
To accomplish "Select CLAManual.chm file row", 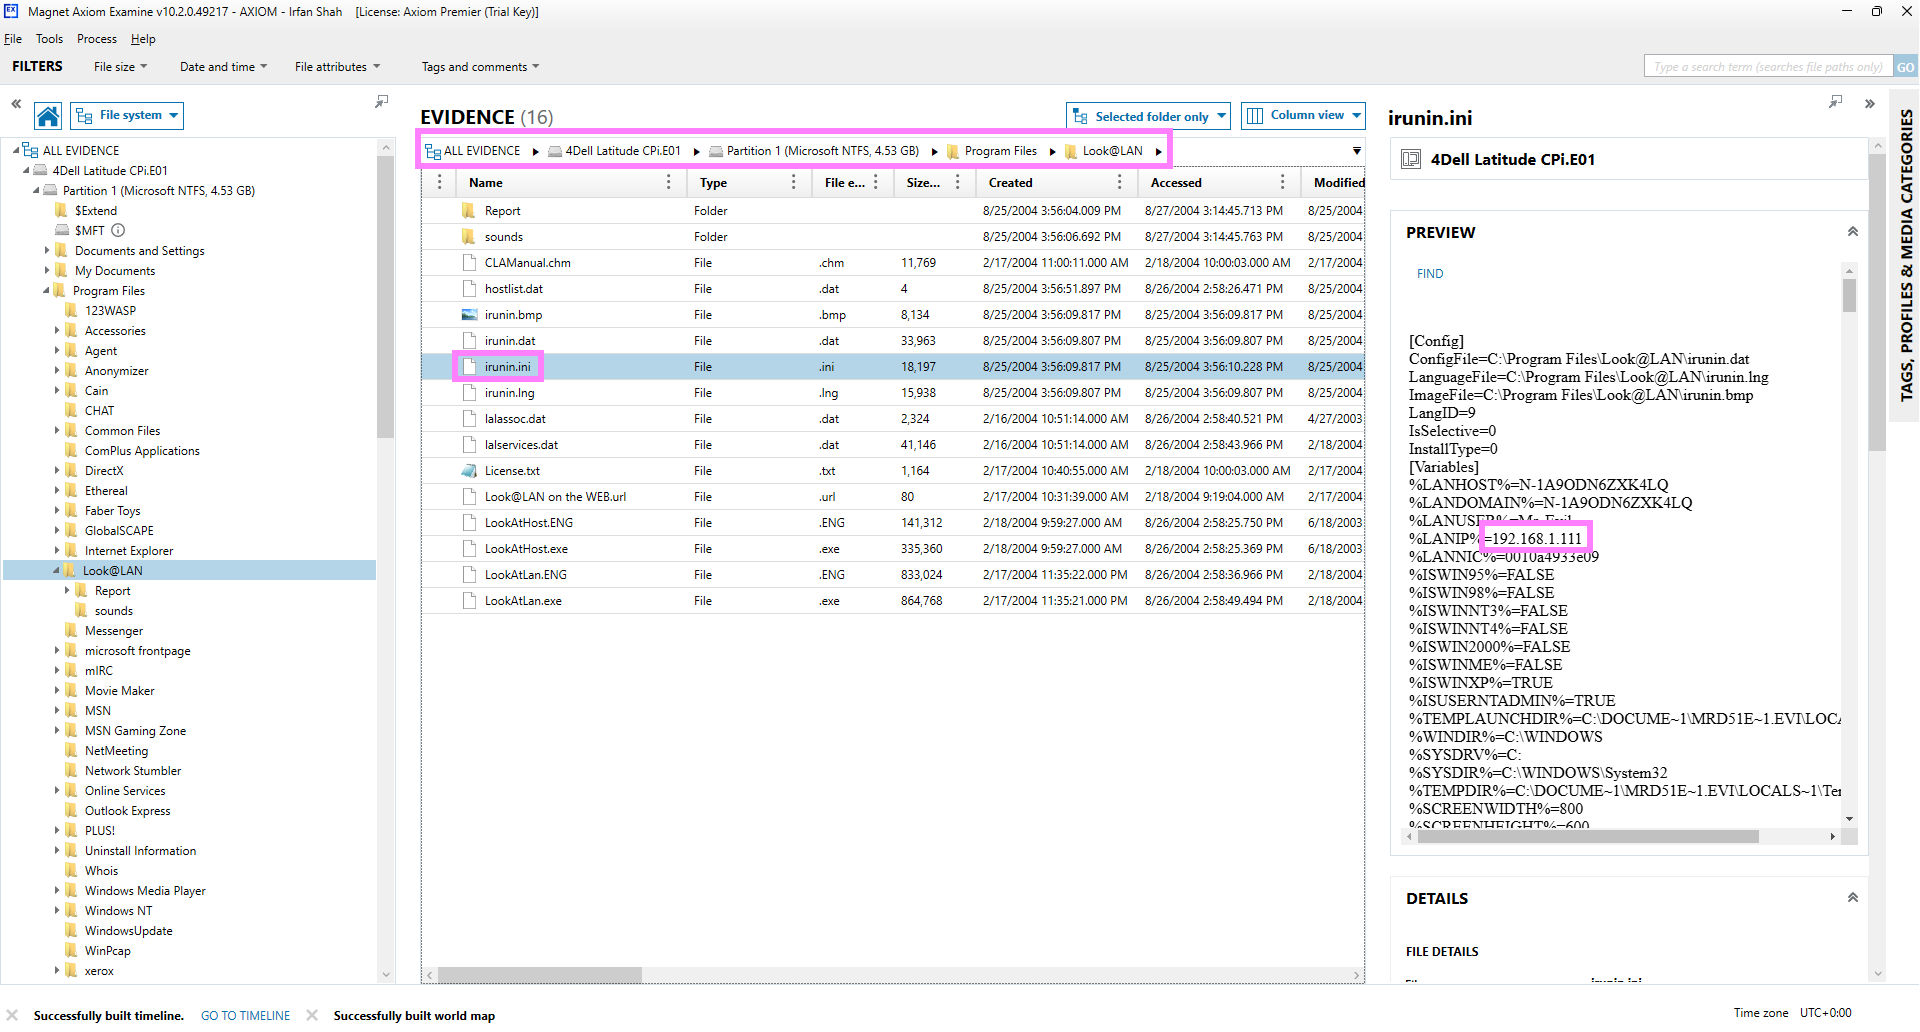I will tap(893, 263).
